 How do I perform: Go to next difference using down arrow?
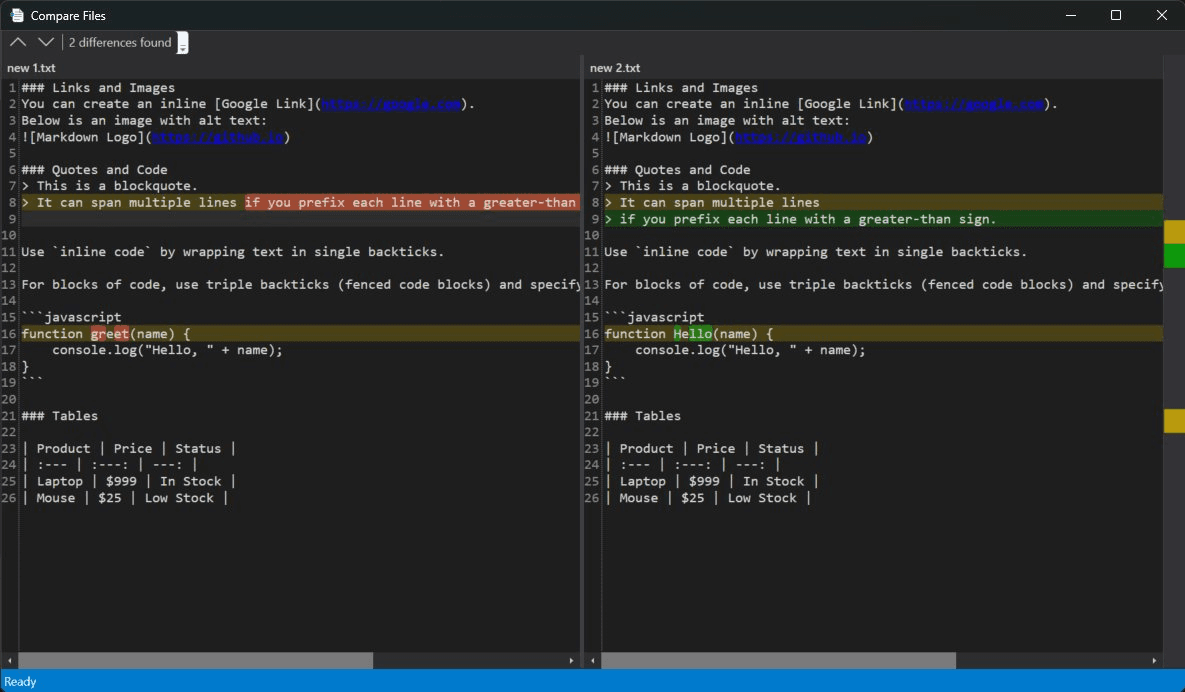click(46, 42)
